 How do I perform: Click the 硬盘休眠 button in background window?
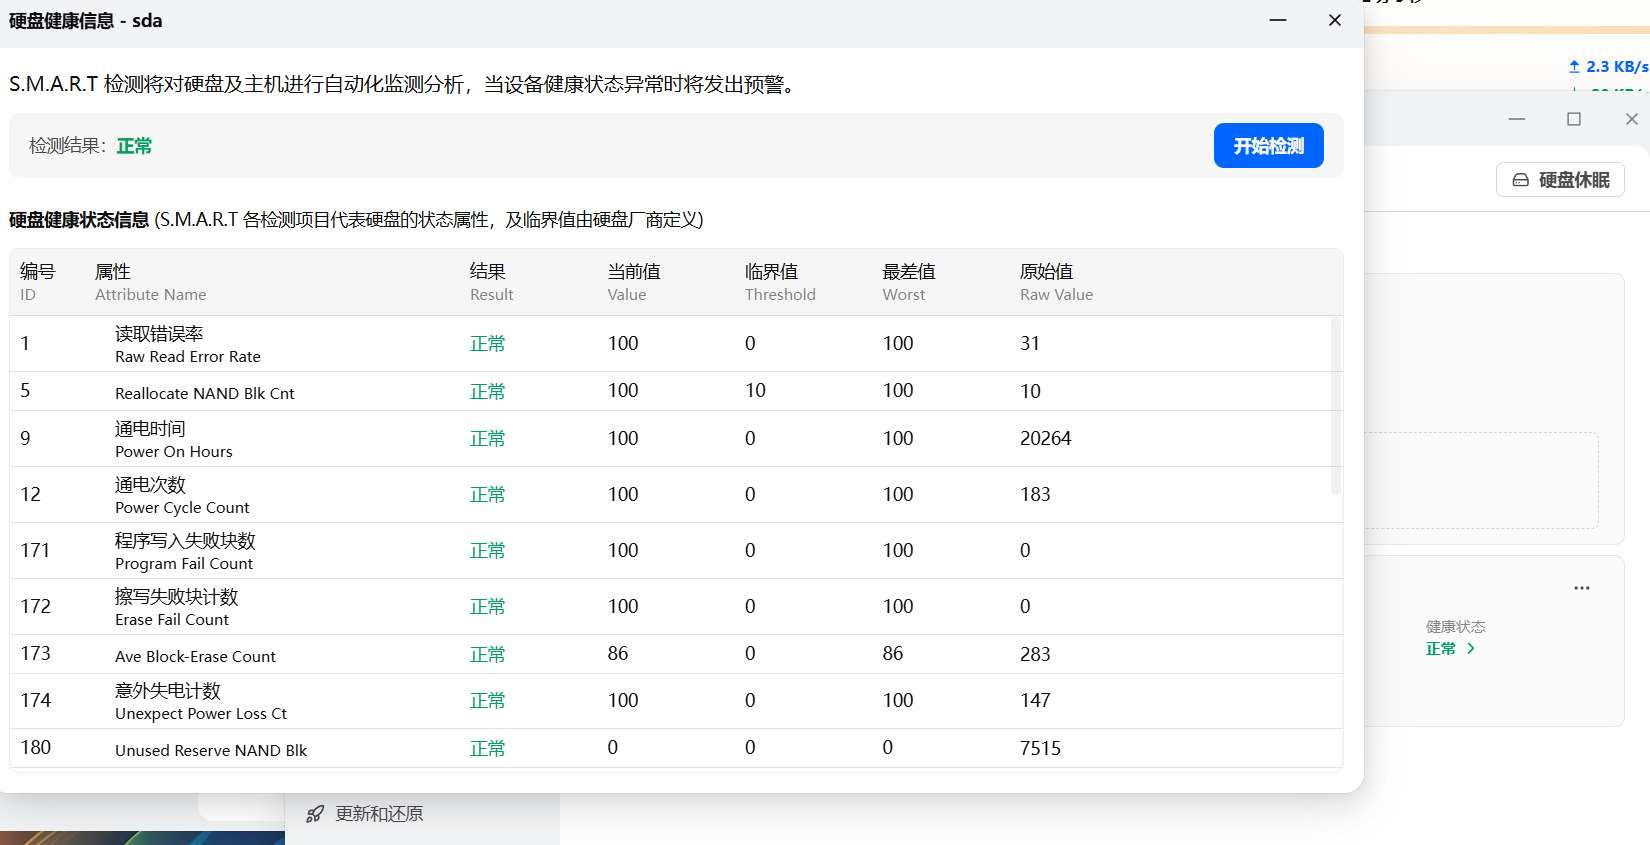coord(1560,180)
